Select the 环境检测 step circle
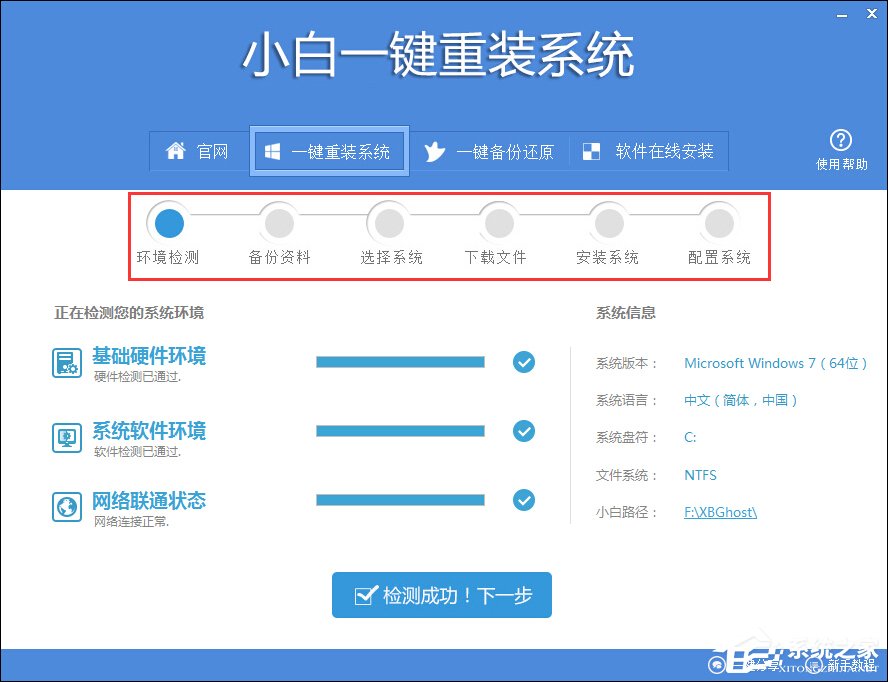Viewport: 888px width, 682px height. pyautogui.click(x=169, y=222)
